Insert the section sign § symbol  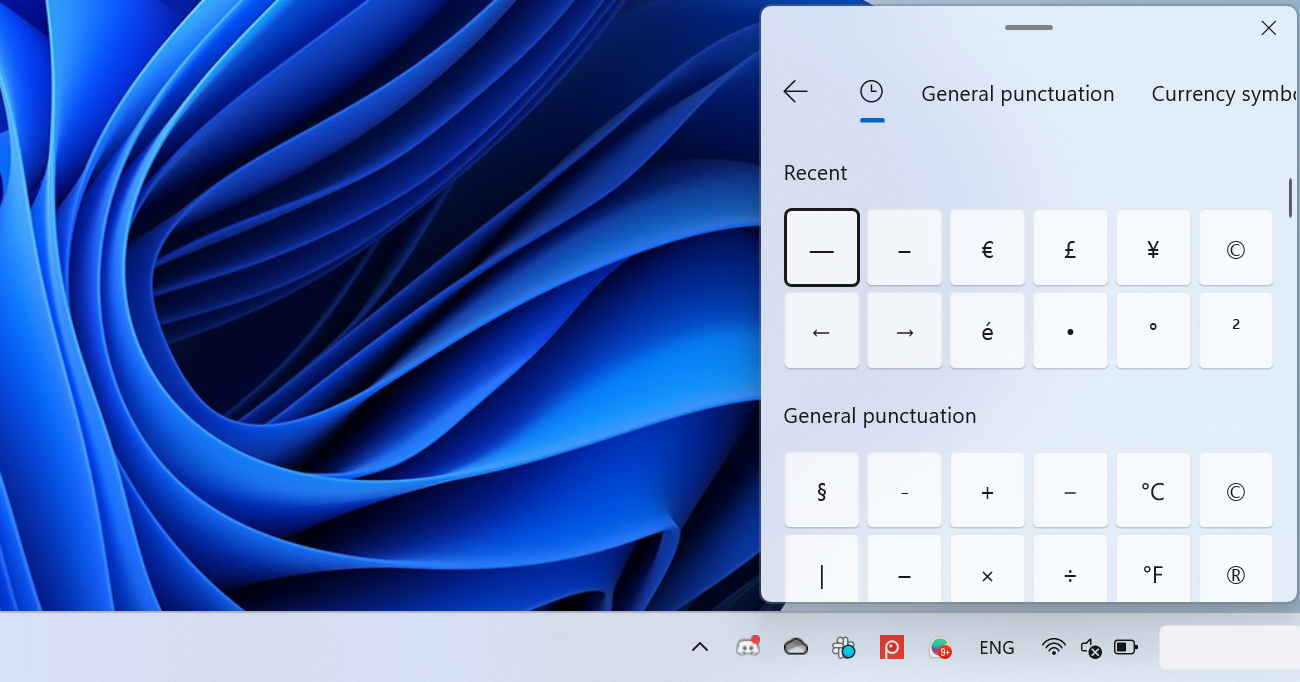(822, 490)
